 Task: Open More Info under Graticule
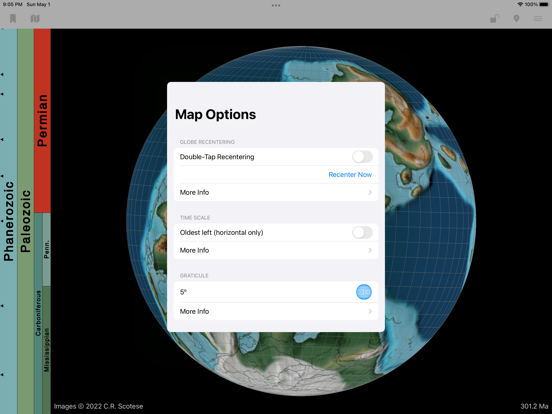(x=276, y=311)
